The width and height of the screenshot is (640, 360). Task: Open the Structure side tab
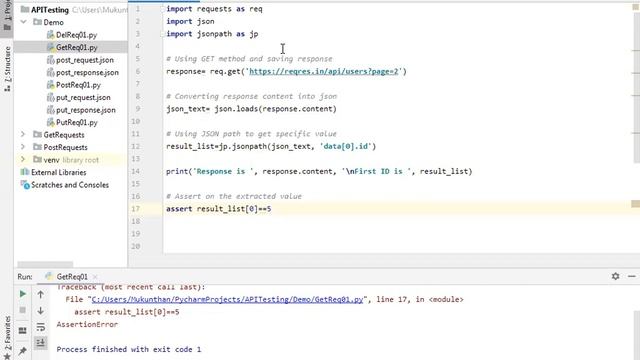[7, 69]
